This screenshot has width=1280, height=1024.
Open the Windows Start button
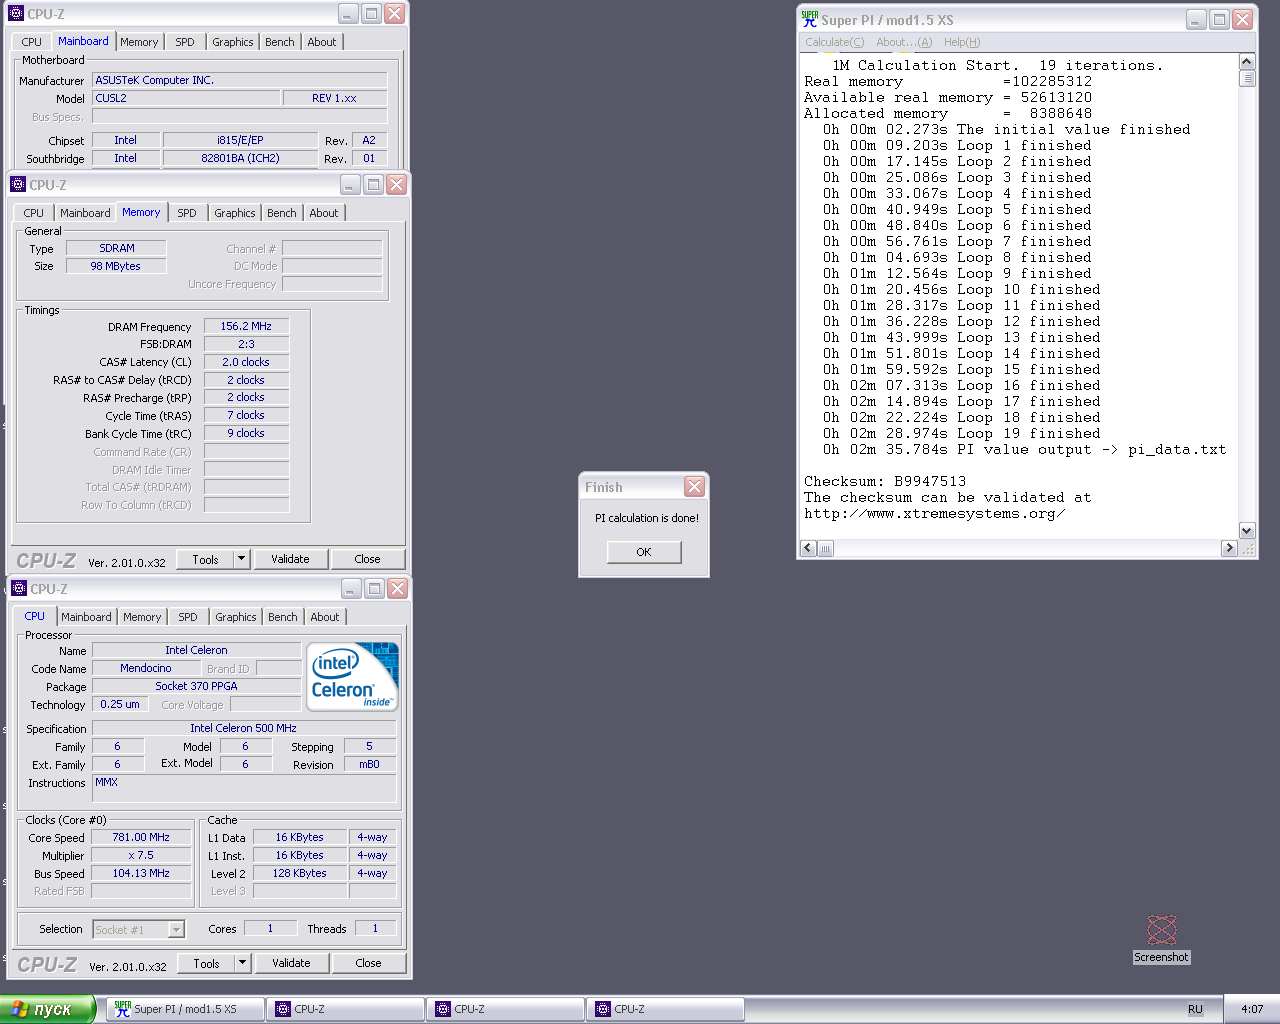[x=47, y=1009]
